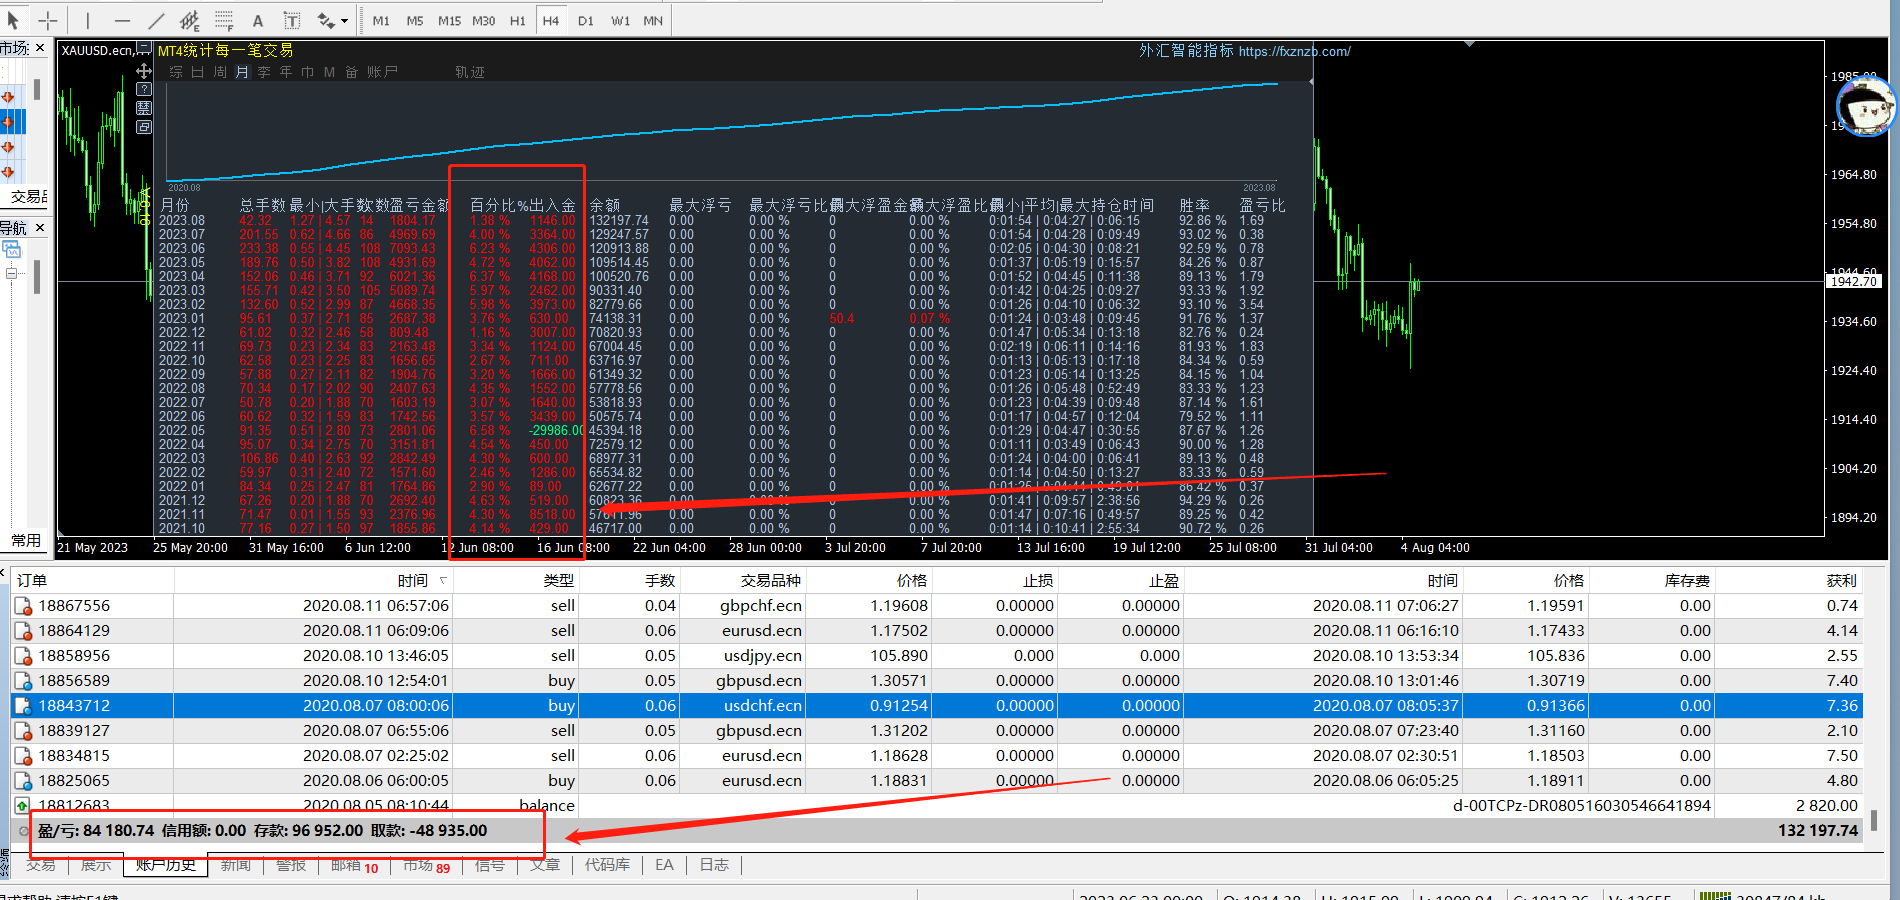Select the trendline drawing tool

[156, 20]
